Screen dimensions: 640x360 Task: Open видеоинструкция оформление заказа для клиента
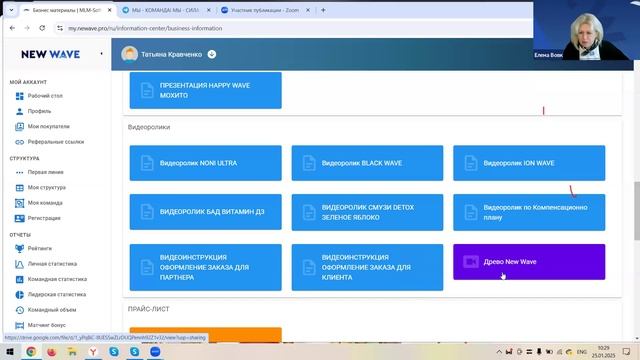pos(367,267)
